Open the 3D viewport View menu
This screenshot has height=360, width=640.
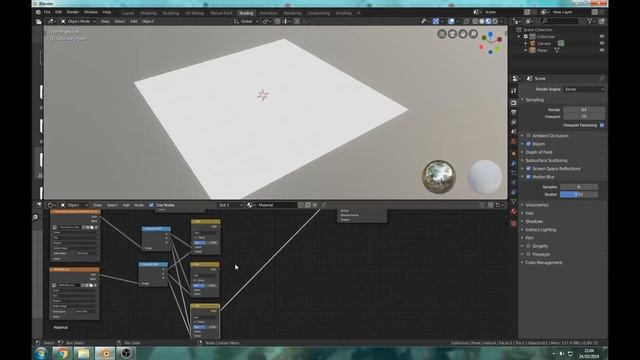coord(105,21)
